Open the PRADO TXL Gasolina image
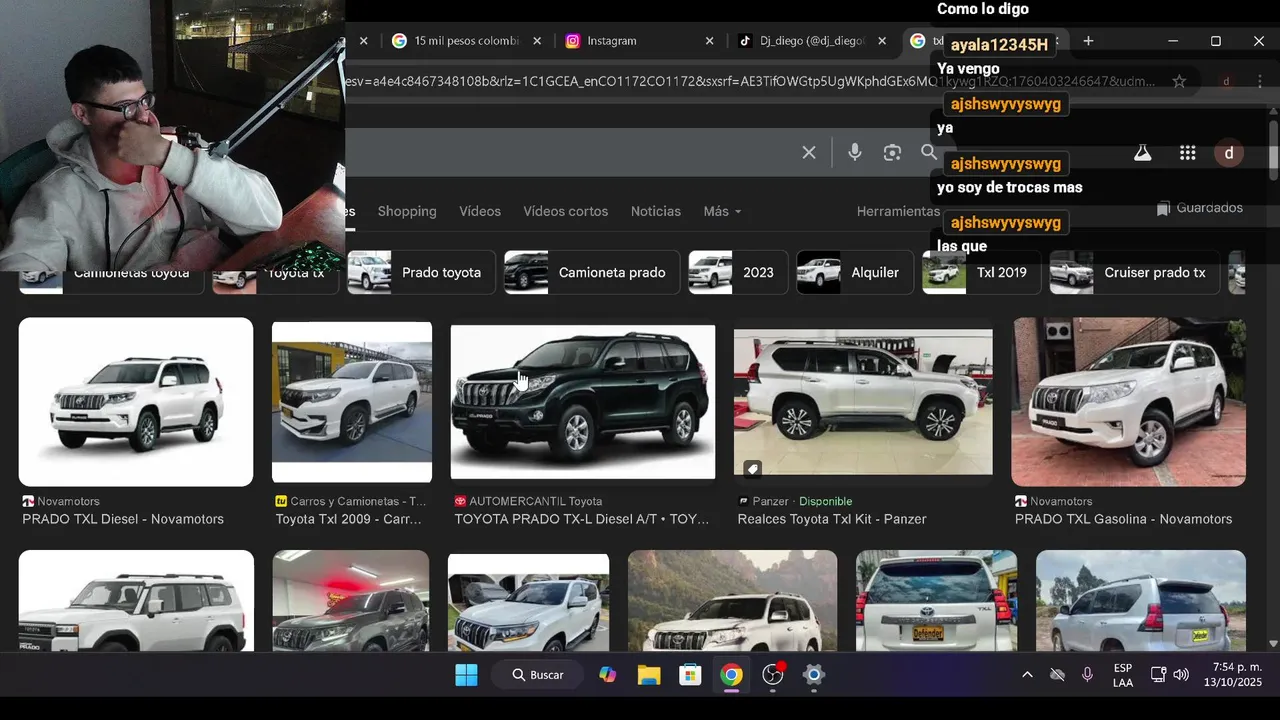 (1129, 402)
